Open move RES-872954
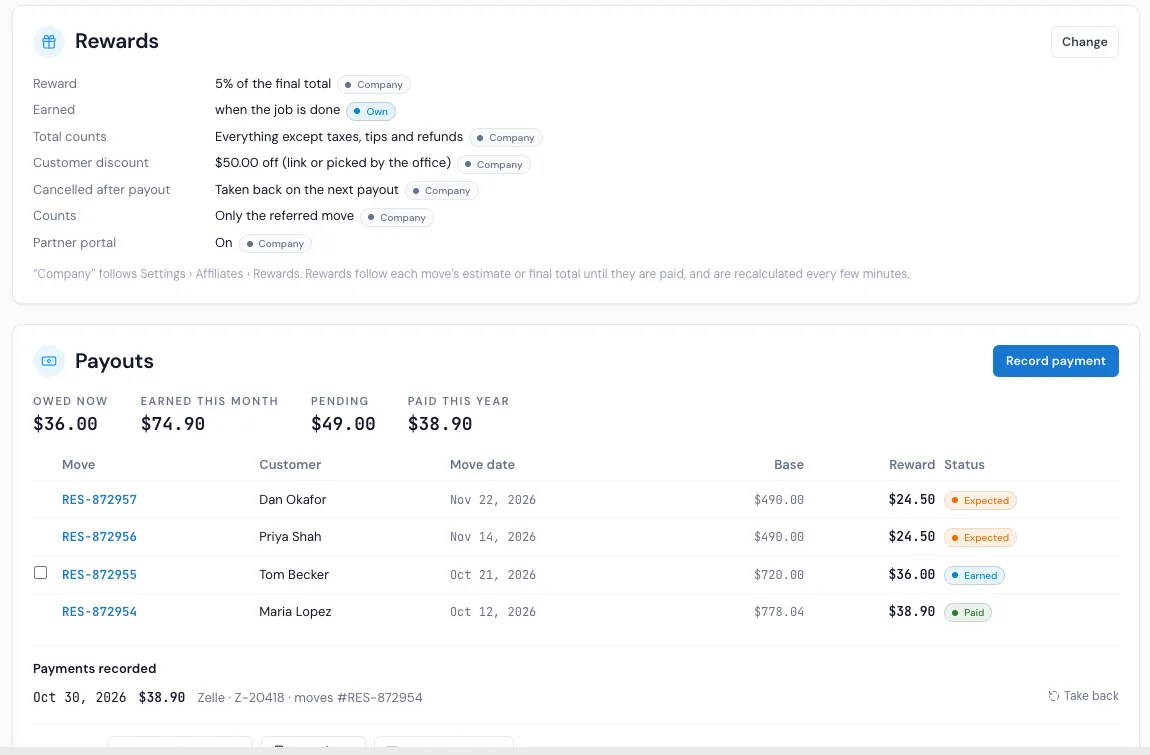The width and height of the screenshot is (1150, 755). tap(99, 612)
